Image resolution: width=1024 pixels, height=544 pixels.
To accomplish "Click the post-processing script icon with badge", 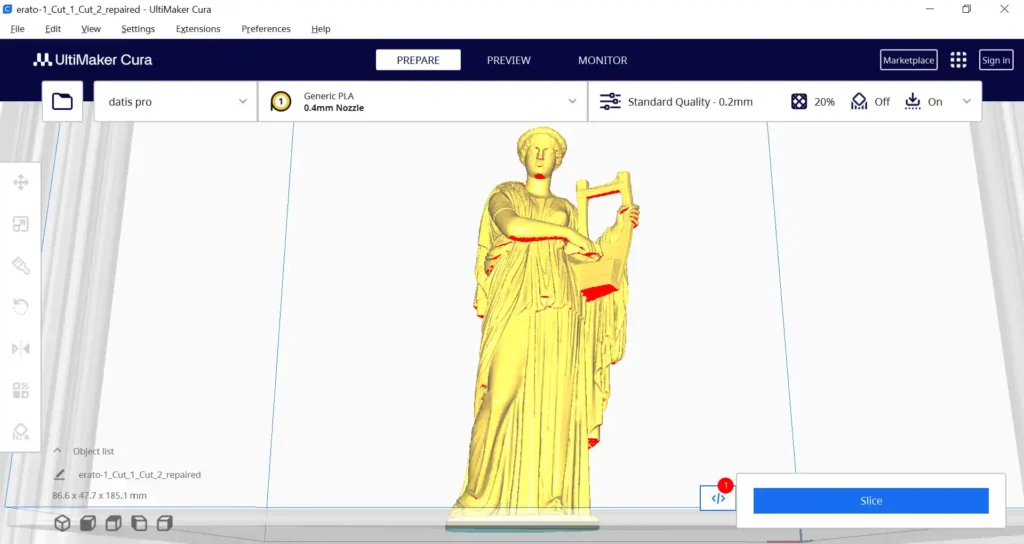I will [718, 498].
